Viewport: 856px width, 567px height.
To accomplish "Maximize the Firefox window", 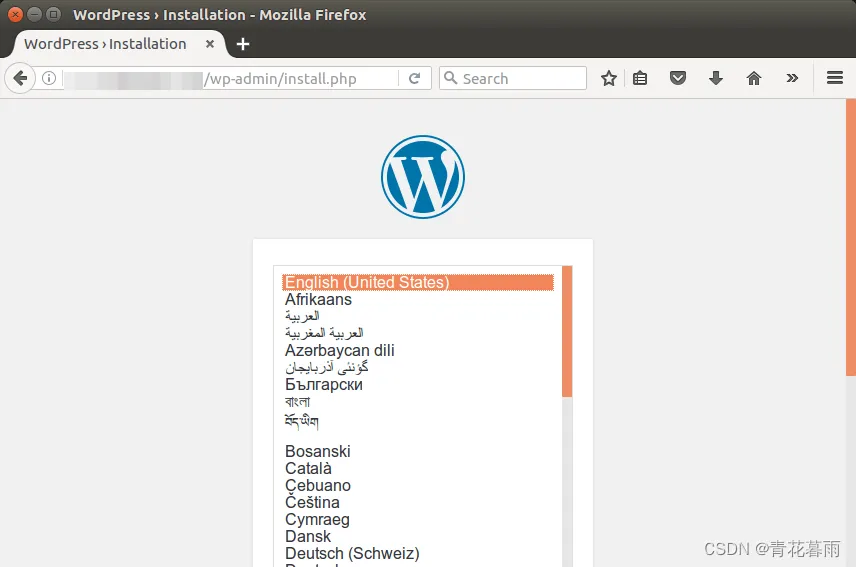I will [x=54, y=15].
